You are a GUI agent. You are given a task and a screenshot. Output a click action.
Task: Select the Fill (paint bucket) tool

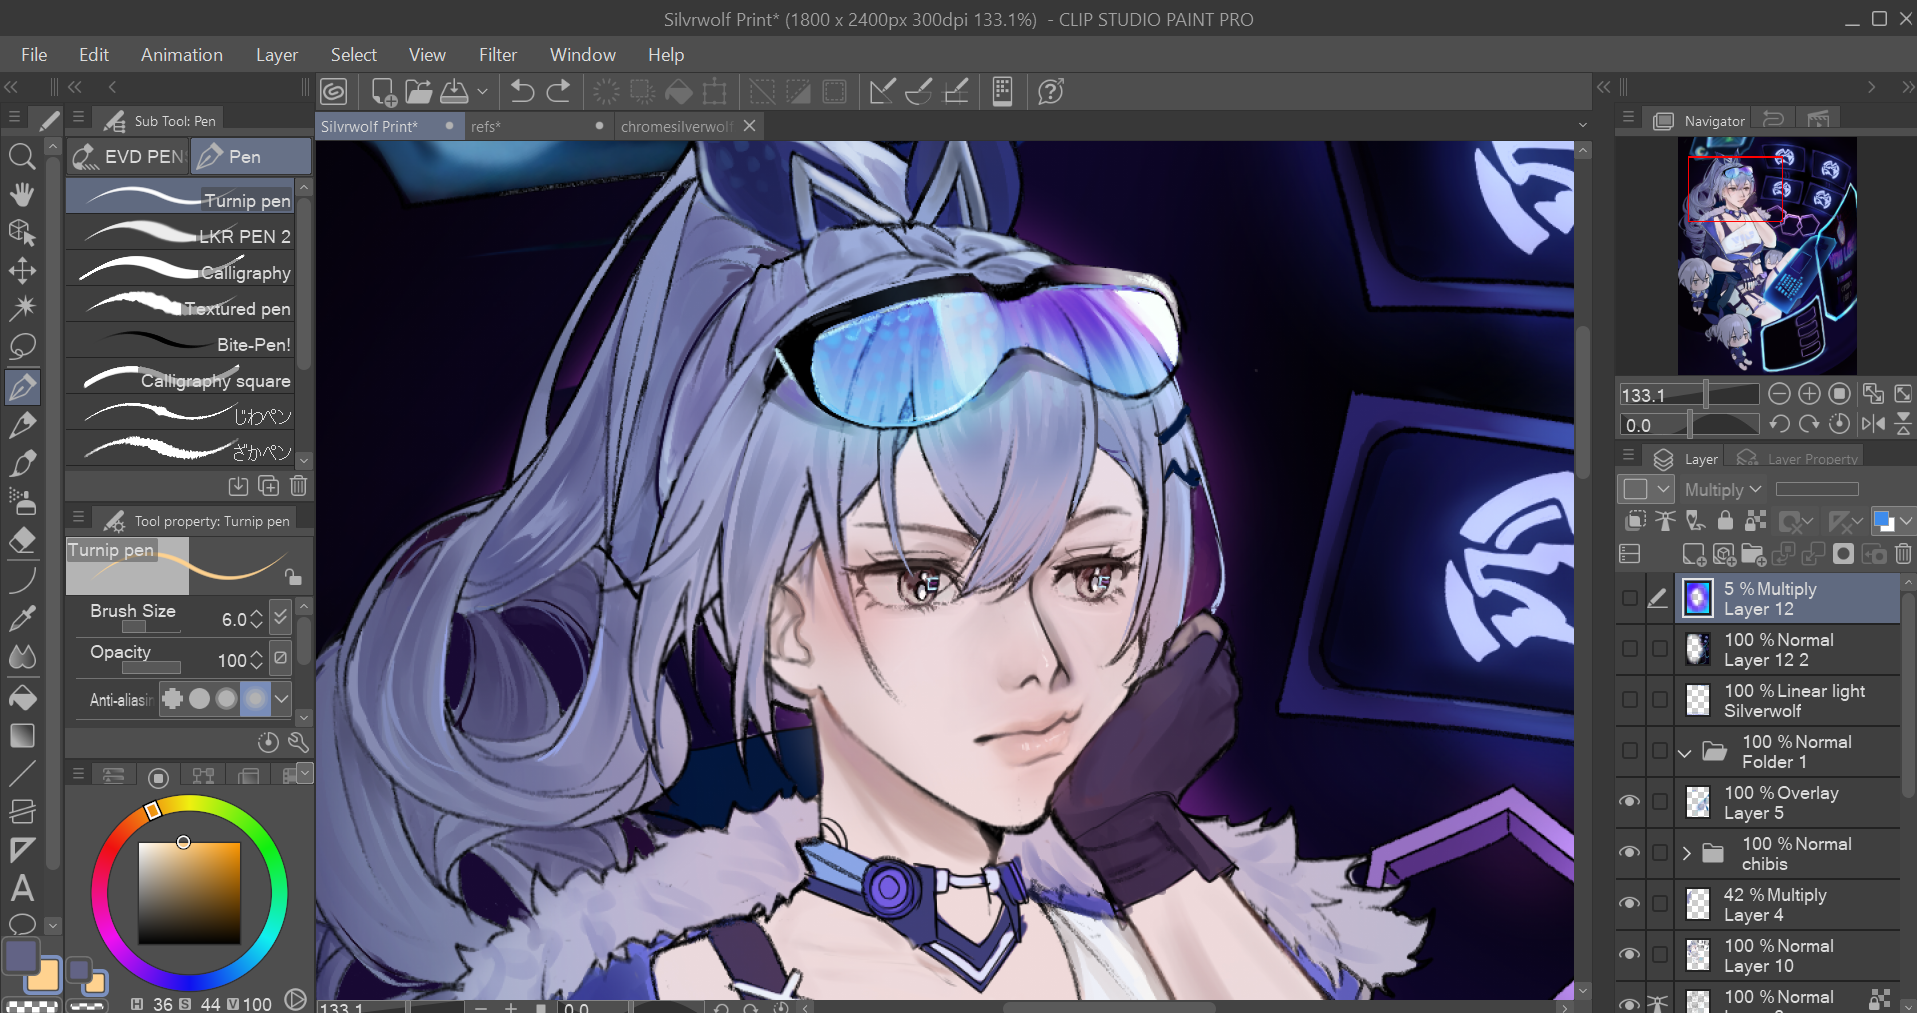[22, 698]
